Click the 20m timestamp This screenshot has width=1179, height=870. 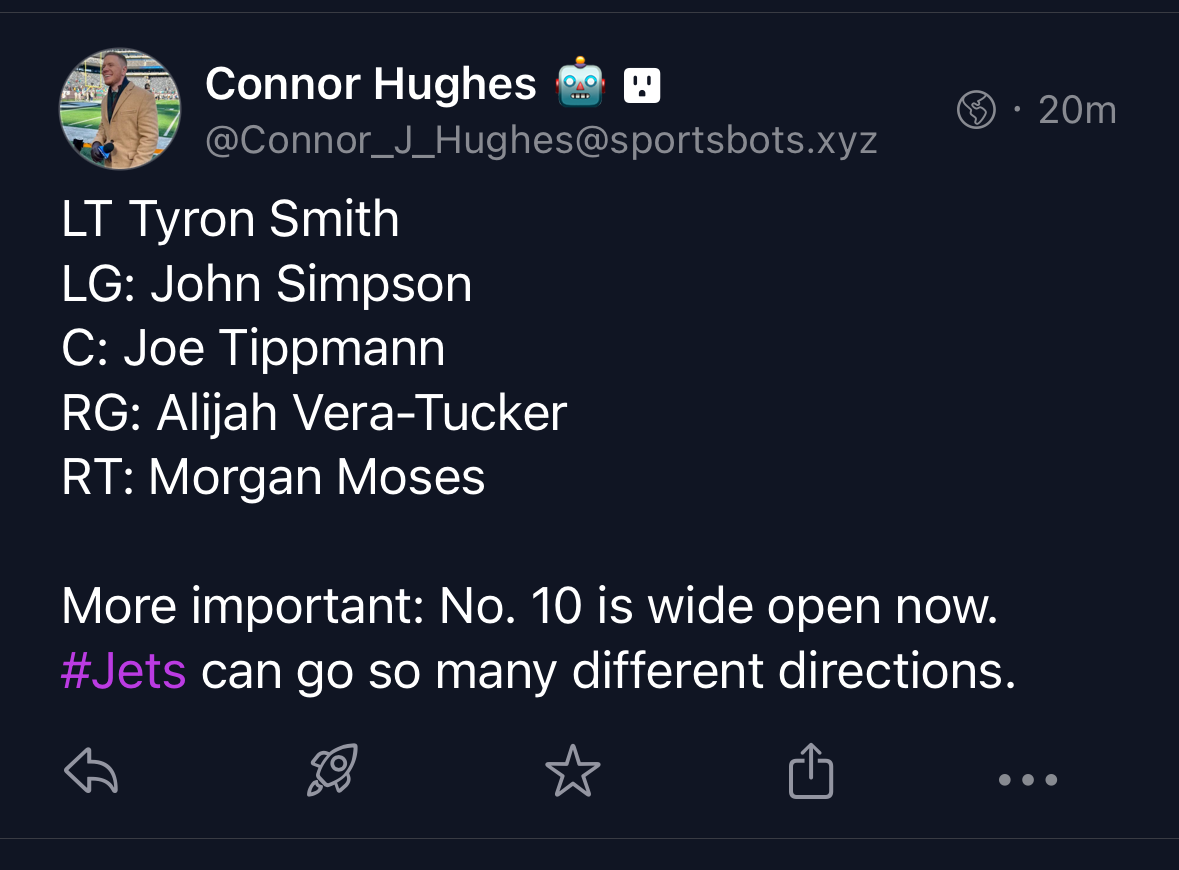1077,110
